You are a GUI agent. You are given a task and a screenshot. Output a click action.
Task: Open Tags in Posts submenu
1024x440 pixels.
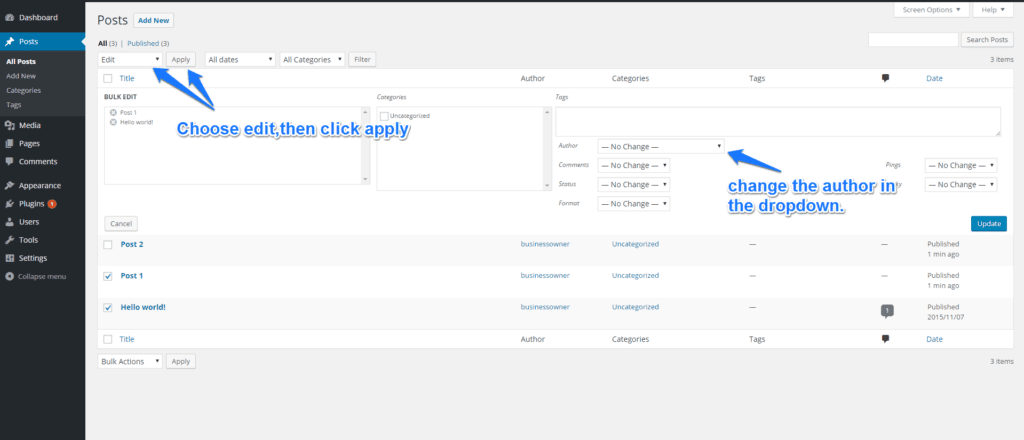(x=13, y=105)
